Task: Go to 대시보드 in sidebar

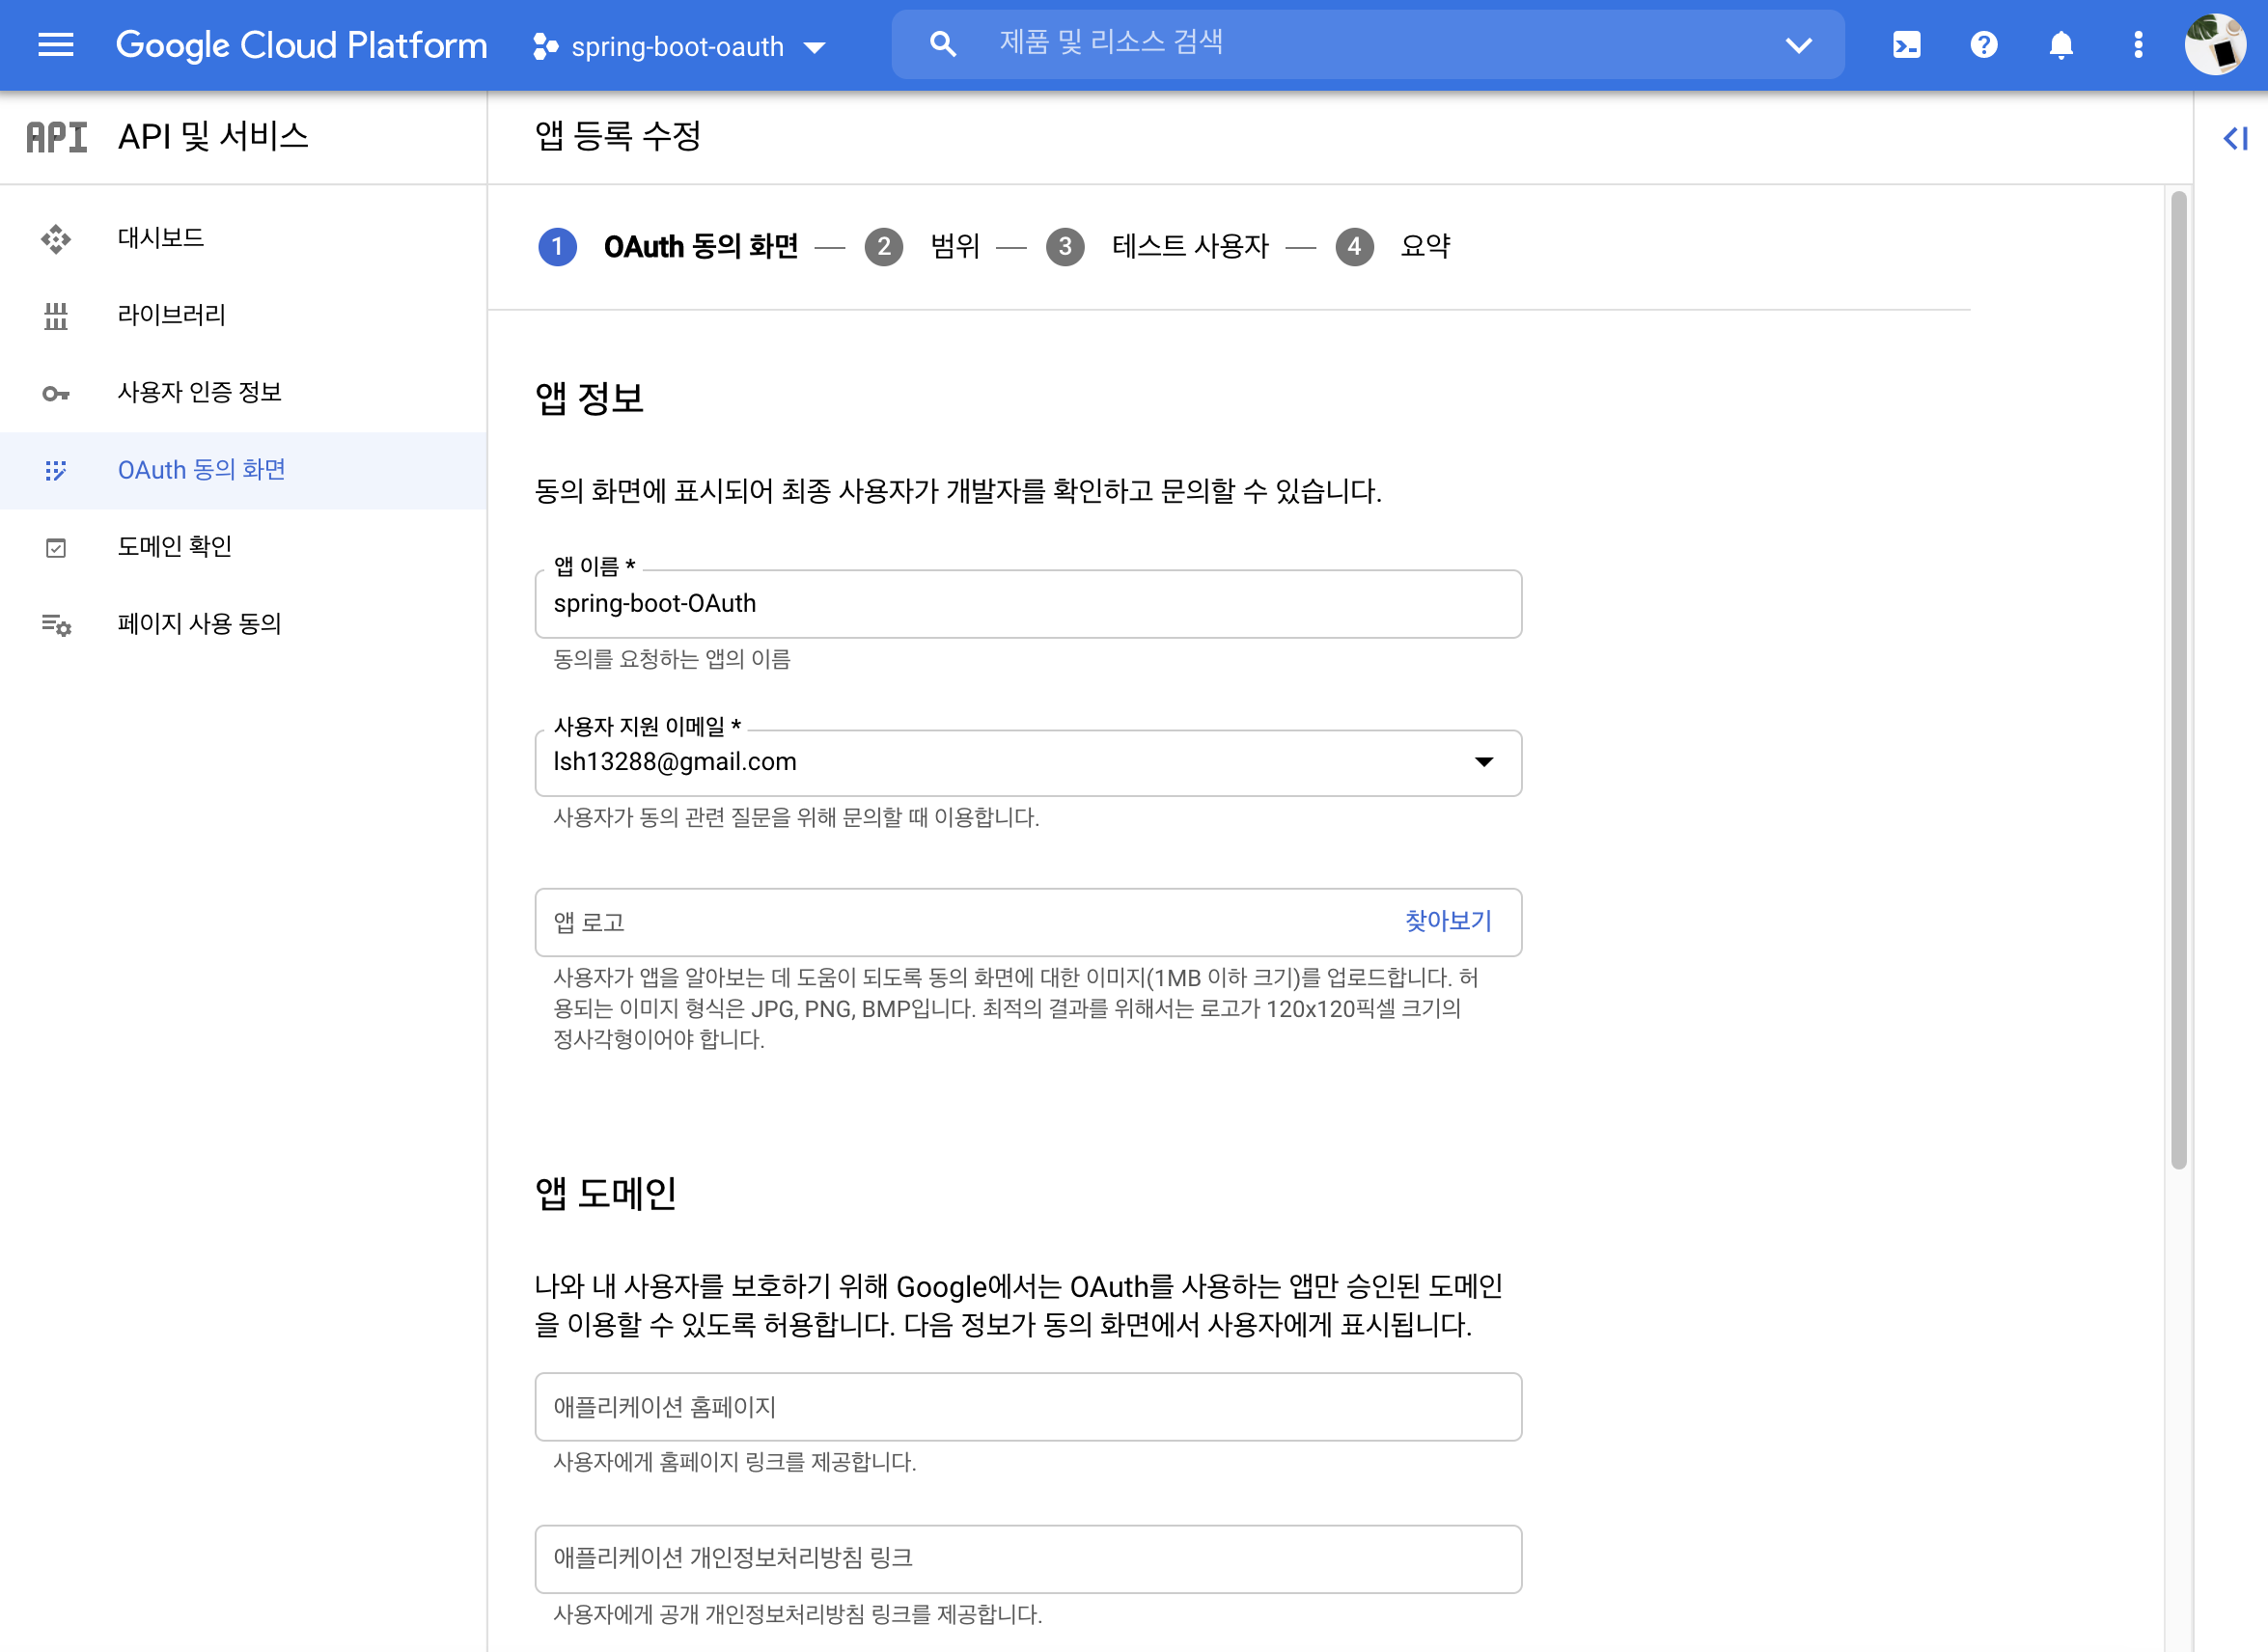Action: (x=160, y=238)
